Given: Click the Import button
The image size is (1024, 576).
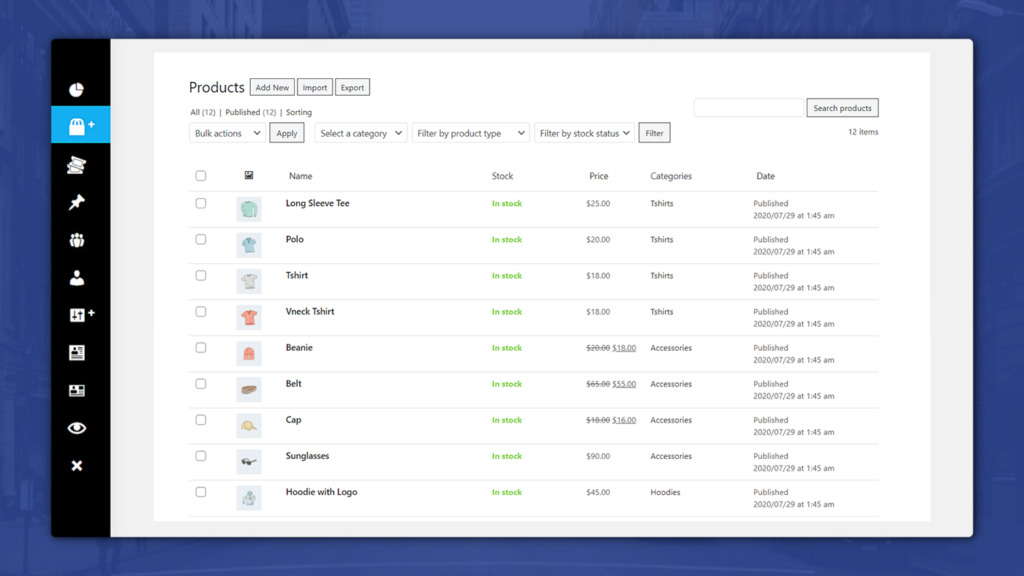Looking at the screenshot, I should click(x=315, y=88).
